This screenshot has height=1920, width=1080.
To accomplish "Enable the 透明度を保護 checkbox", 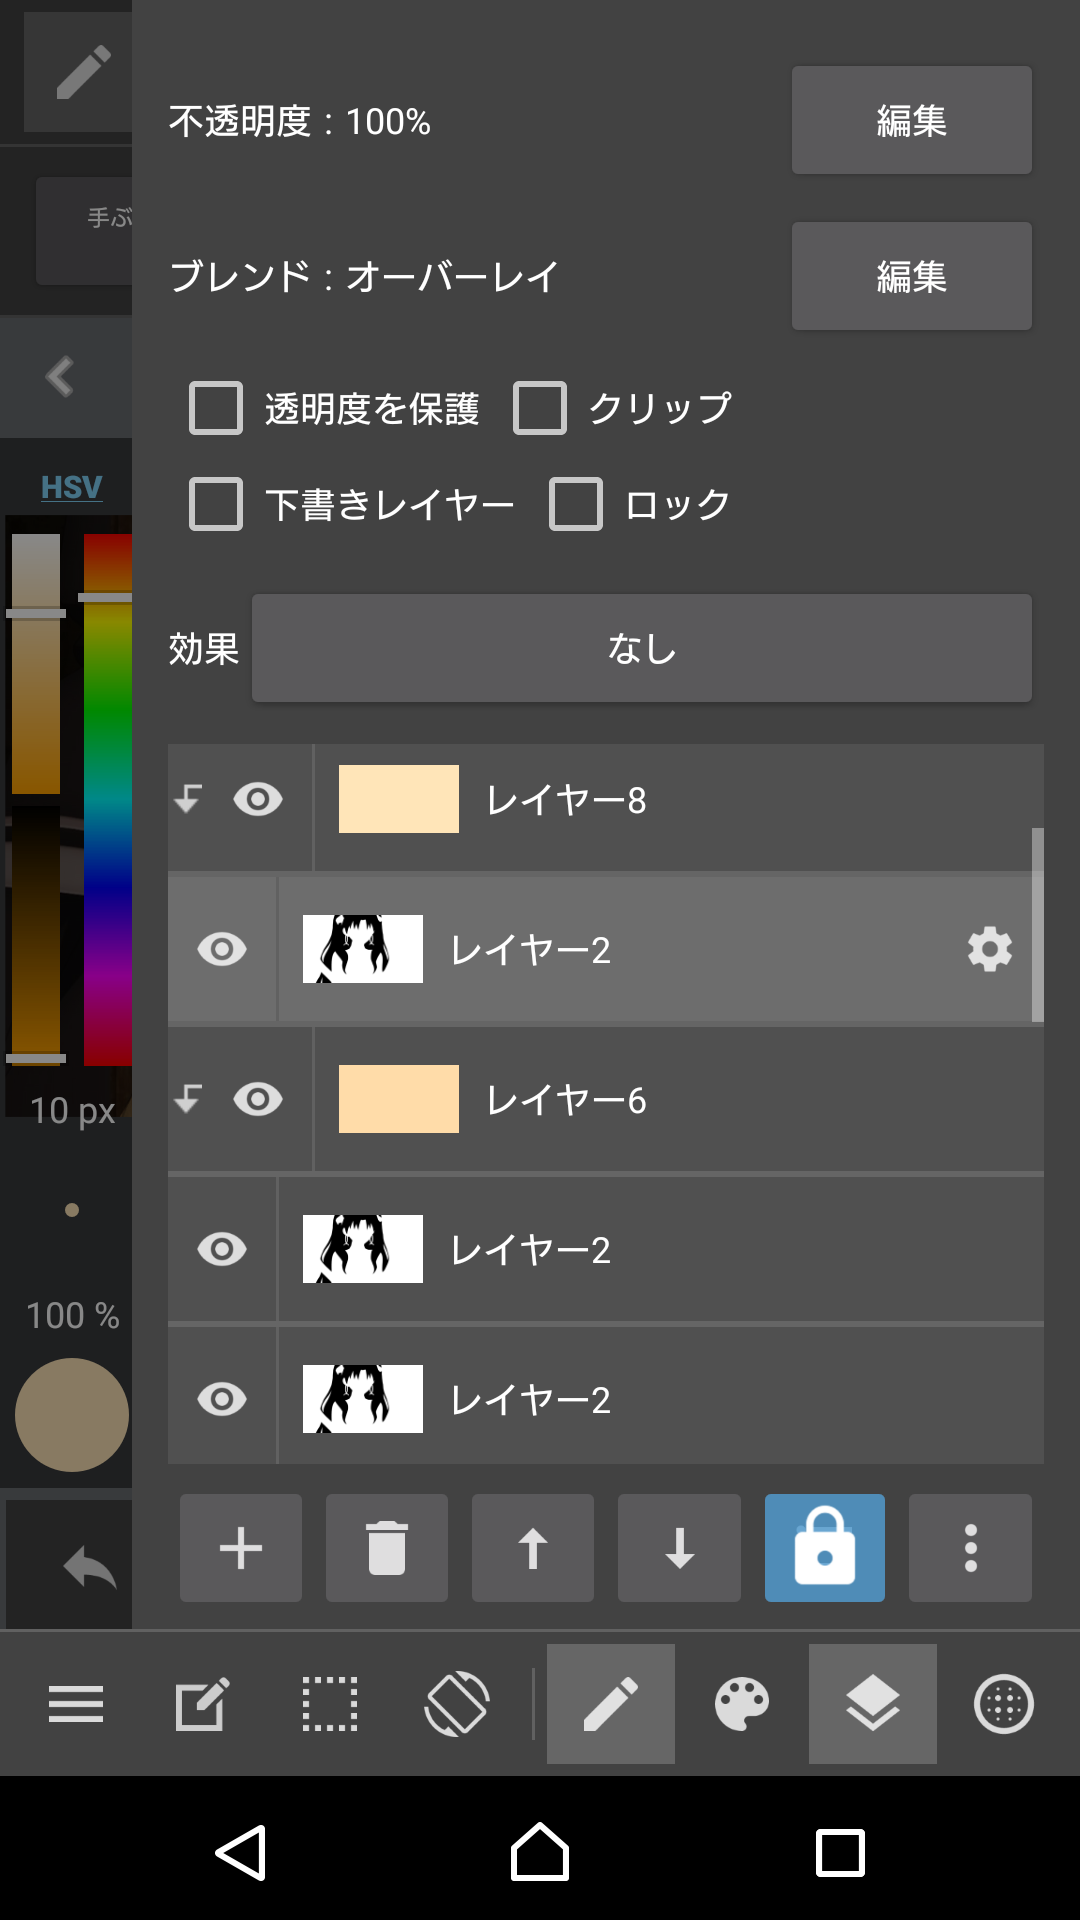I will (216, 408).
